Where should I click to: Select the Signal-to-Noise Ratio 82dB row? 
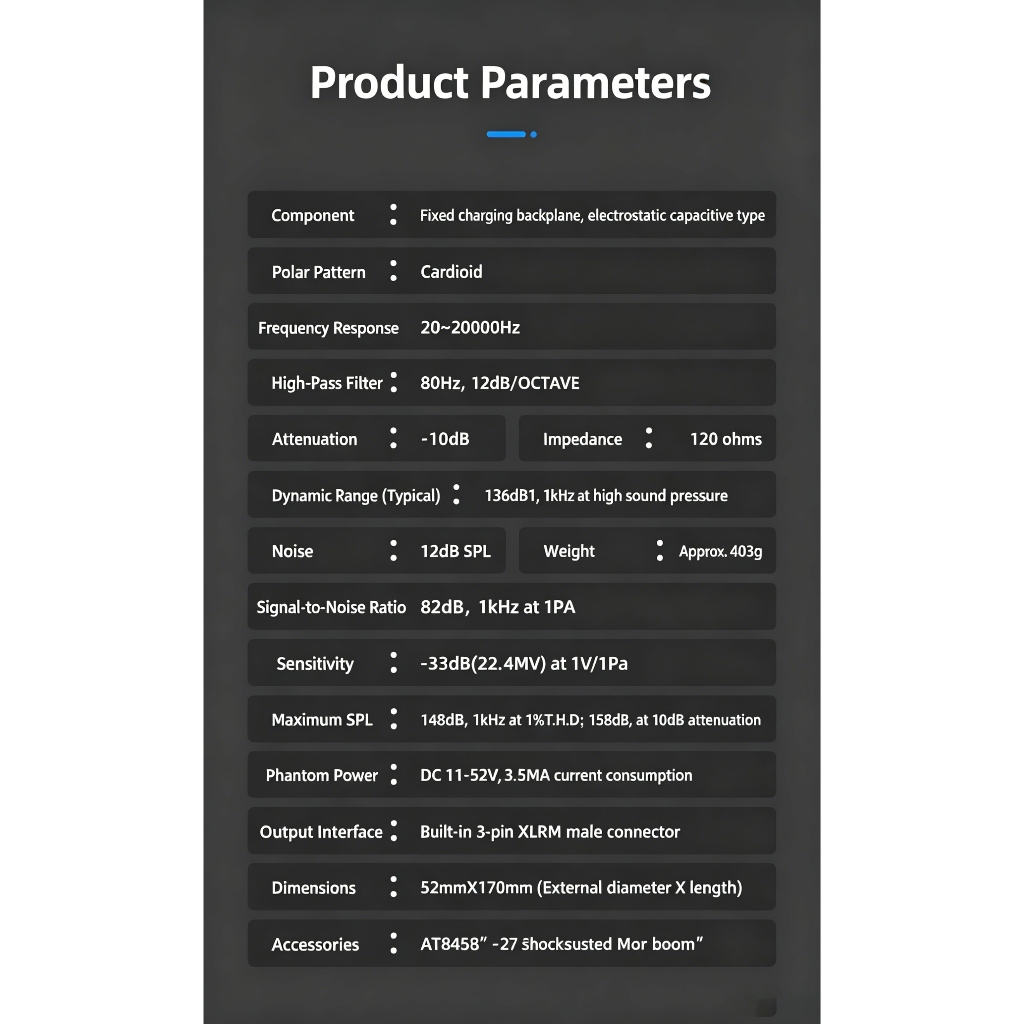(511, 607)
